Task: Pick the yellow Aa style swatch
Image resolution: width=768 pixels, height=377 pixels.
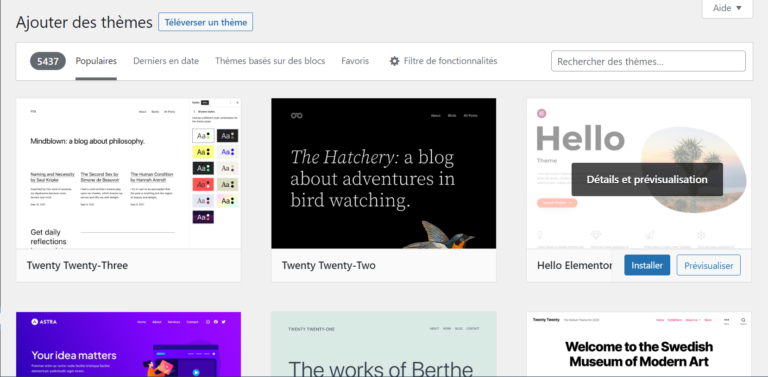Action: coord(203,152)
